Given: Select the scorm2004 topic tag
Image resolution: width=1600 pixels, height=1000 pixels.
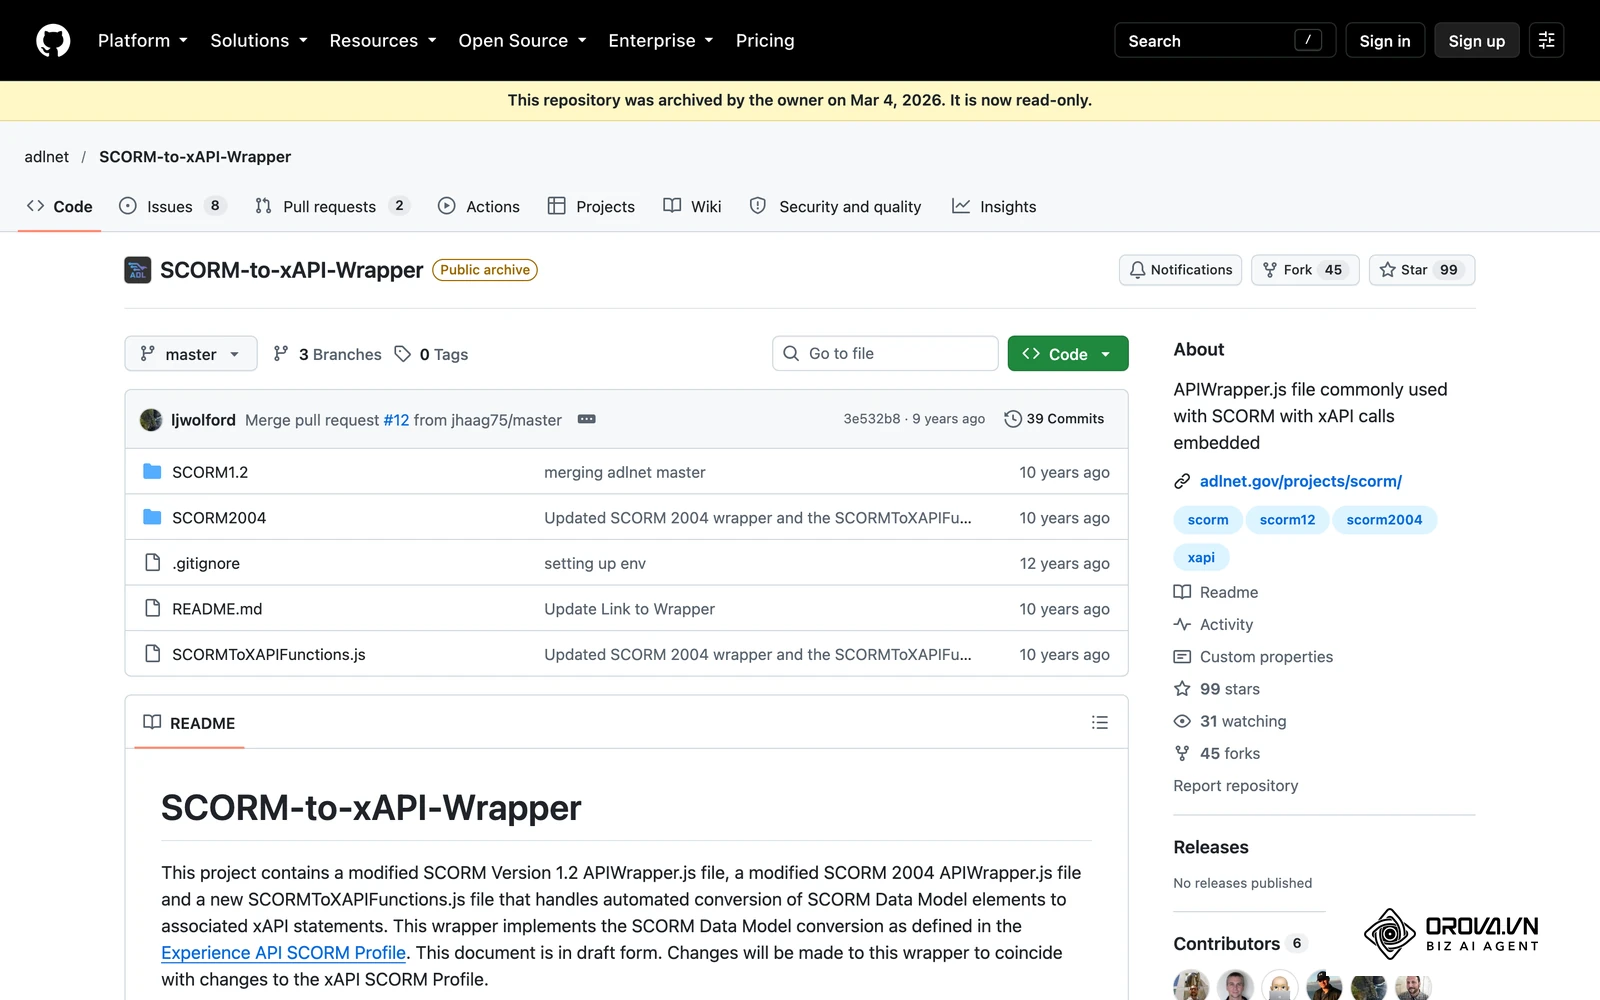Looking at the screenshot, I should click(1384, 520).
